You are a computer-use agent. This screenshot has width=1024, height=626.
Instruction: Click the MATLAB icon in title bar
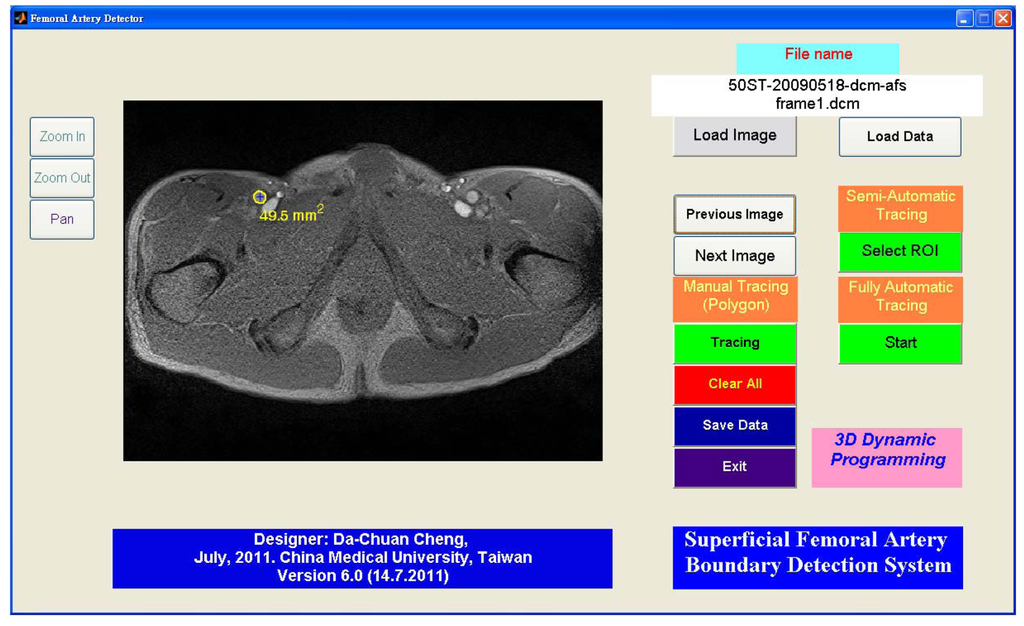point(20,18)
